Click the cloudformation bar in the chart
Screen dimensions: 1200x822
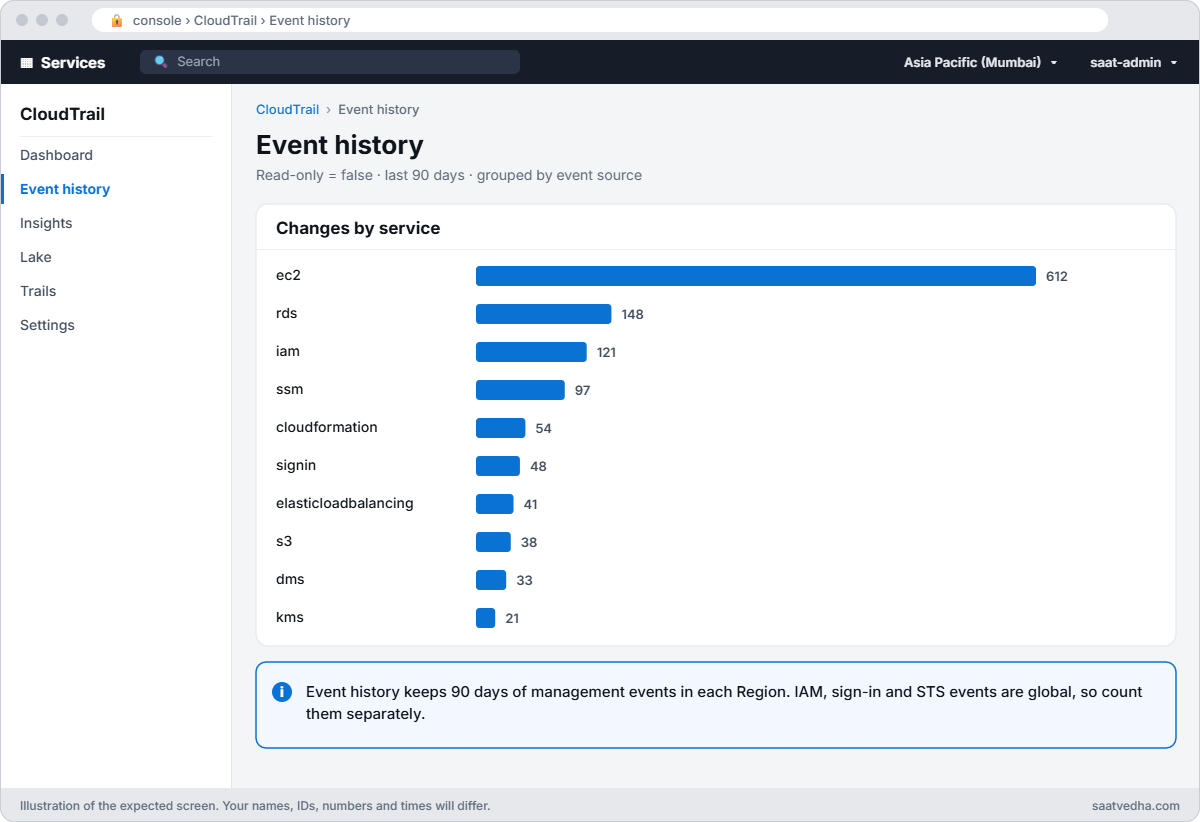(500, 428)
